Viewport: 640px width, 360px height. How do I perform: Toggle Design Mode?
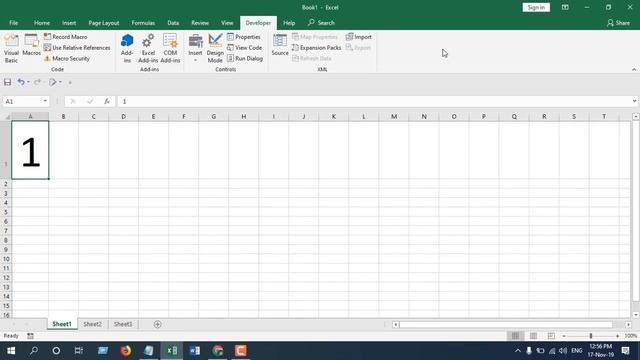point(215,49)
